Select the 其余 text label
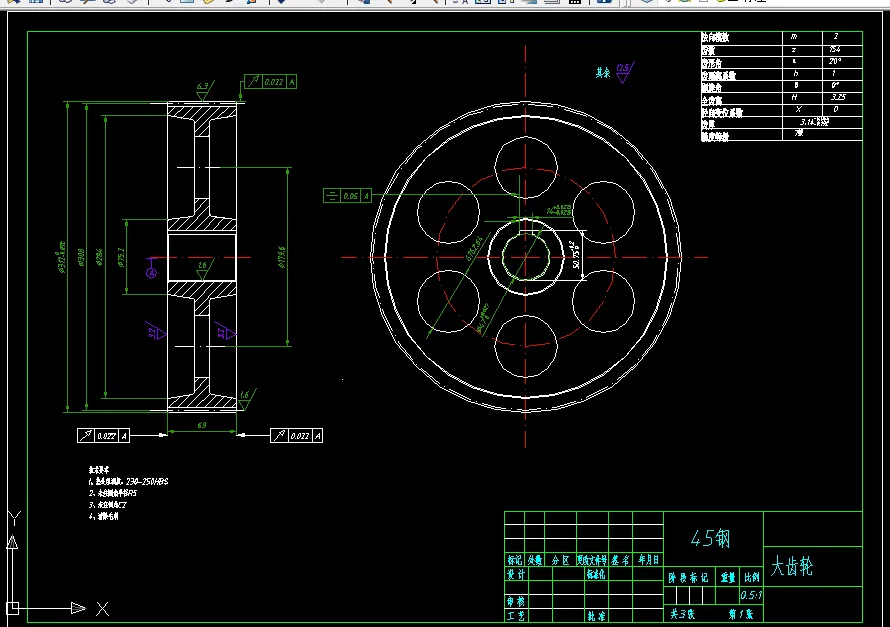Viewport: 890px width, 627px height. 603,73
